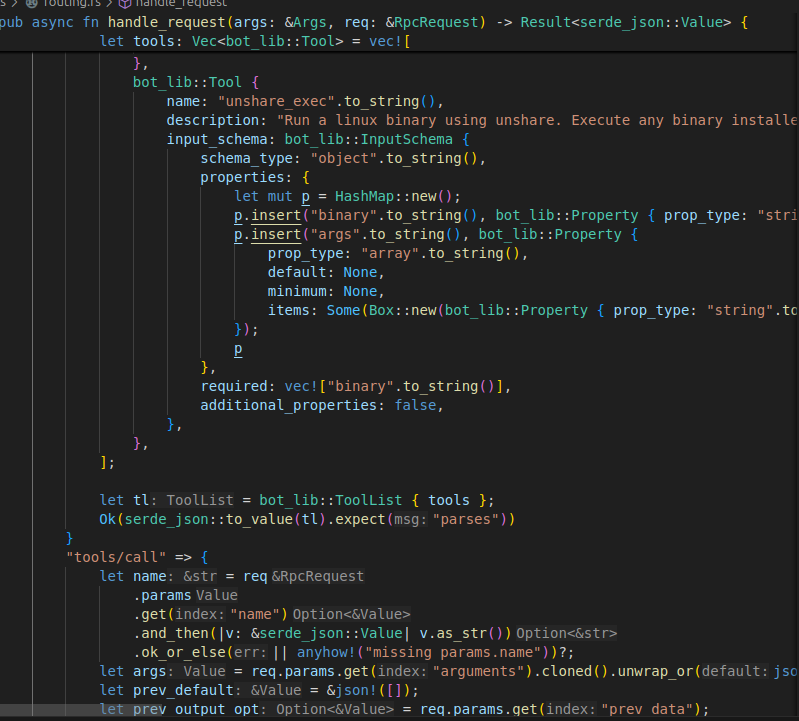Viewport: 799px width, 721px height.
Task: Click the handle_request symbol icon in breadcrumb
Action: pyautogui.click(x=125, y=4)
